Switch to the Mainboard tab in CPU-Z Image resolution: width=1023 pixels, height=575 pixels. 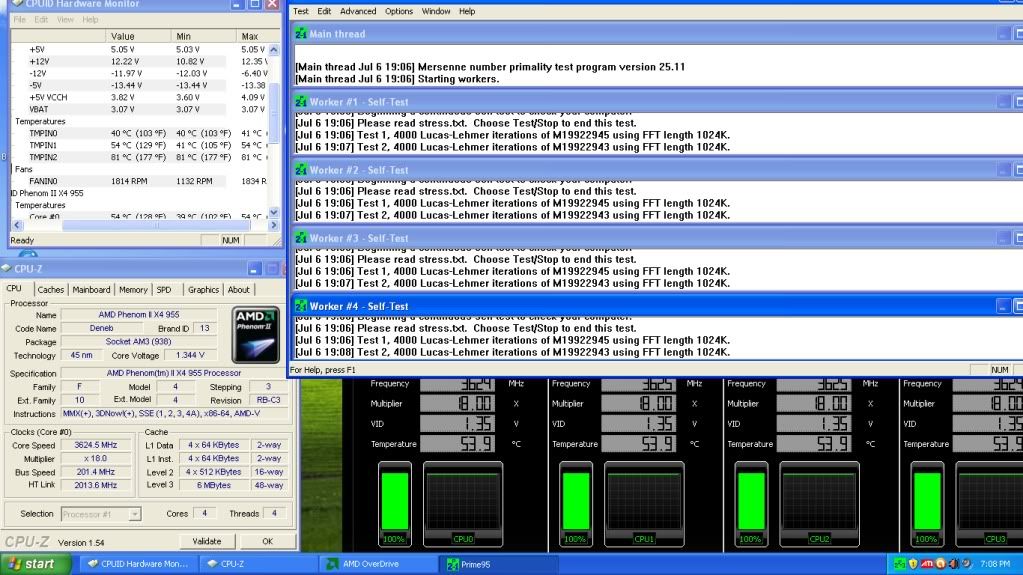[92, 290]
